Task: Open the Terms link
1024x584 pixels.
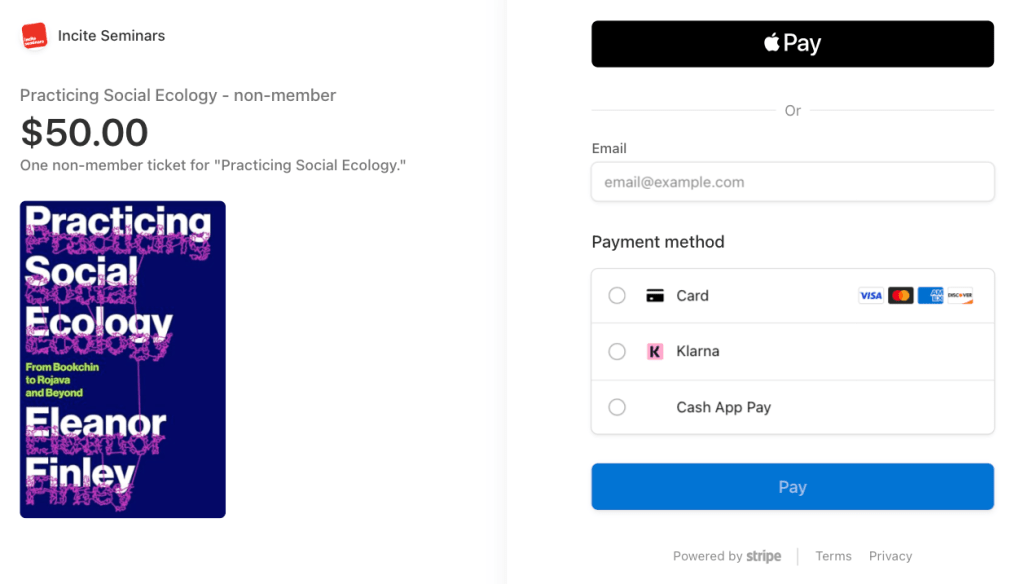Action: click(x=833, y=556)
